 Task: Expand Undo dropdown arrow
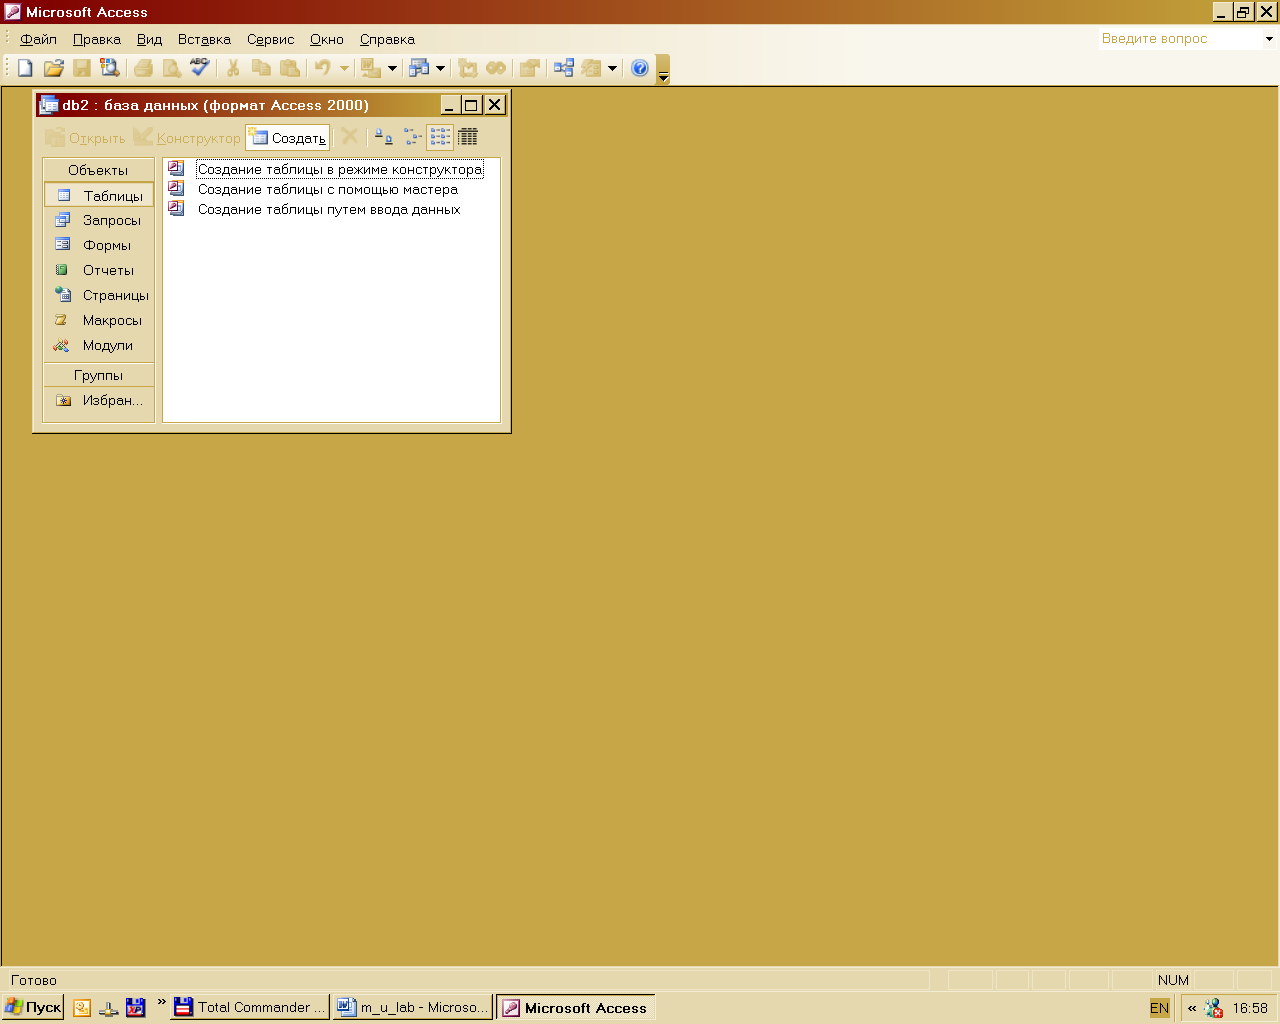[344, 68]
